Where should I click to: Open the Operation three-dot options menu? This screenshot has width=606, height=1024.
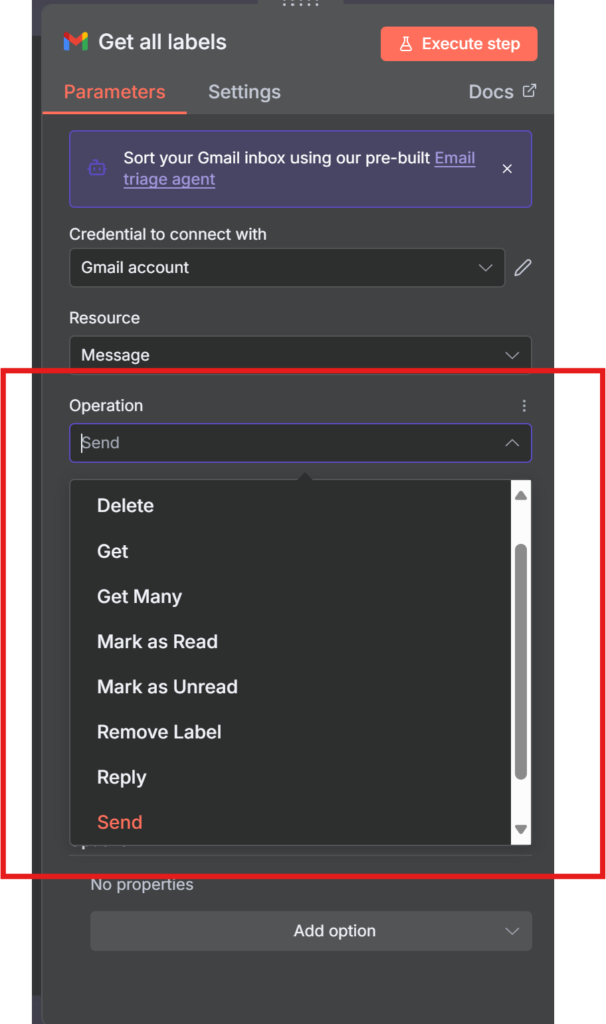click(x=524, y=406)
